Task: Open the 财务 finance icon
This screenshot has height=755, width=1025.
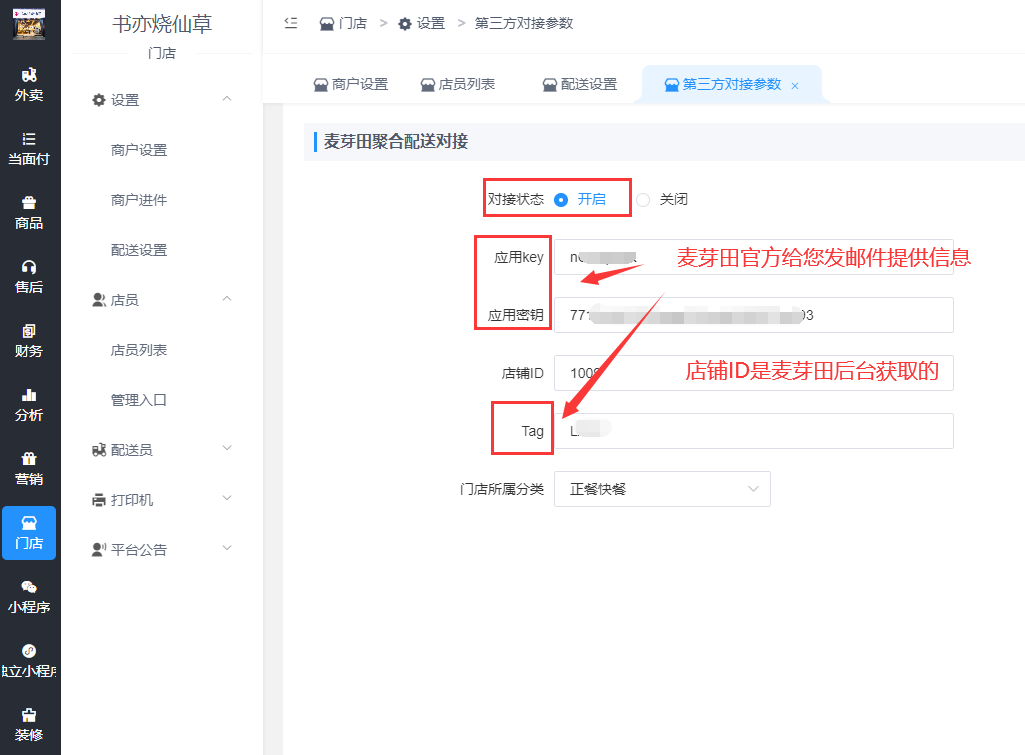Action: click(29, 341)
